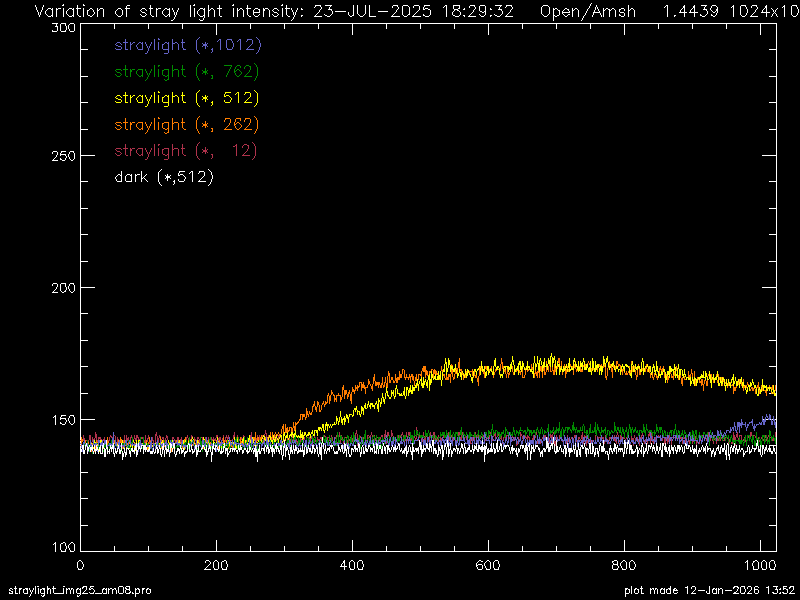
Task: Click the 400 label on the x-axis
Action: [352, 565]
